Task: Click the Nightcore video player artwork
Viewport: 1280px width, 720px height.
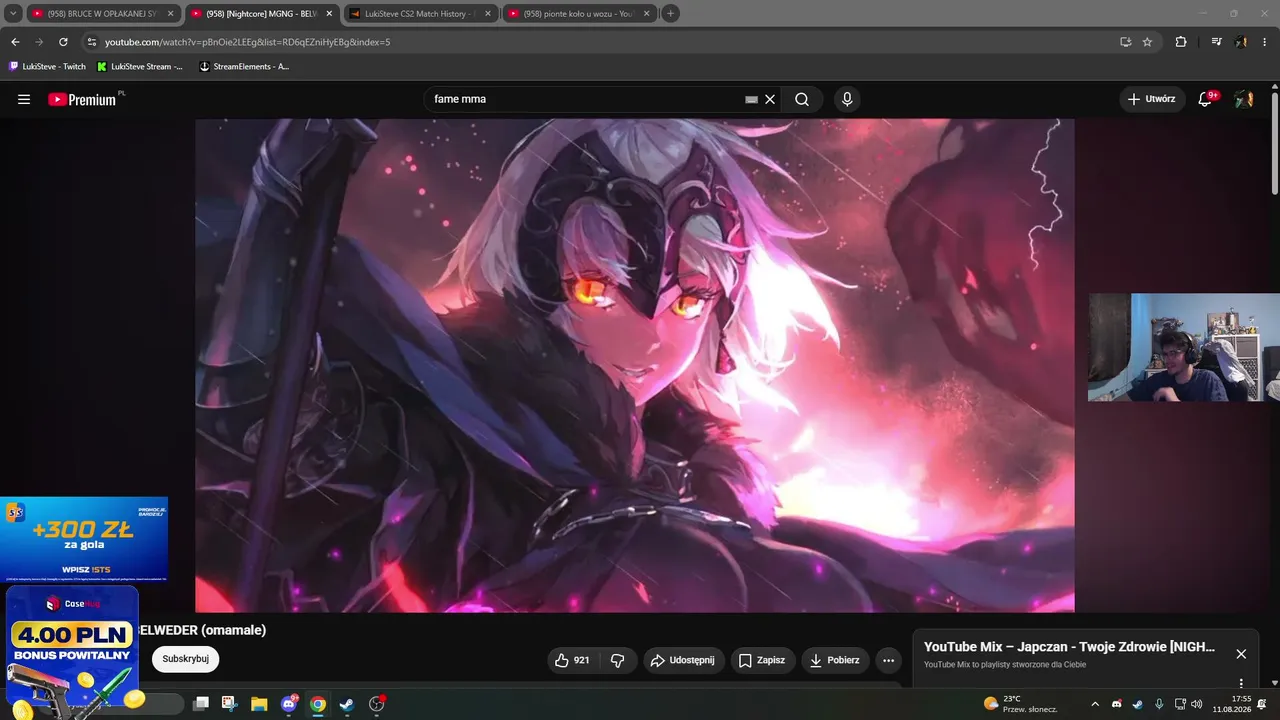Action: tap(635, 365)
